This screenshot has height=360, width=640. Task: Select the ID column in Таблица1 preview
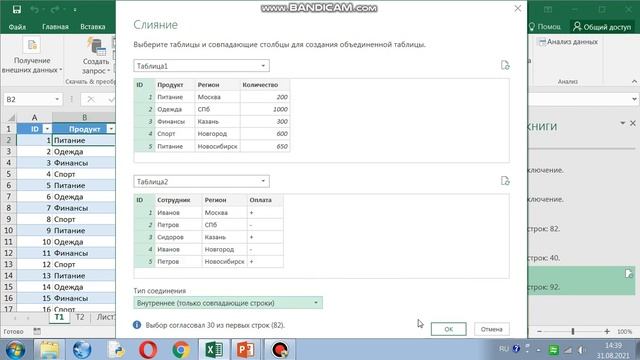point(144,85)
